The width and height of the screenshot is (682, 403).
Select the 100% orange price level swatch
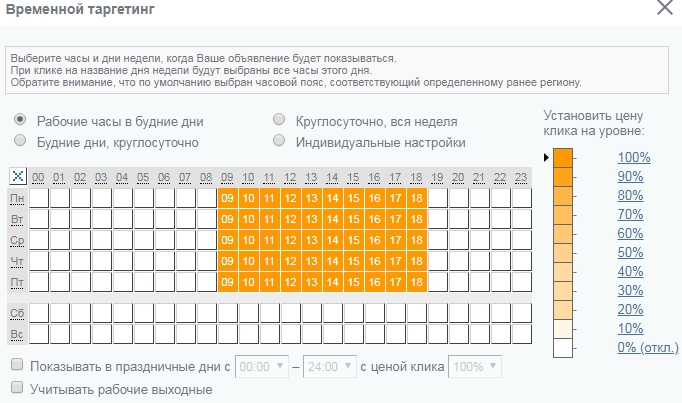tap(563, 158)
